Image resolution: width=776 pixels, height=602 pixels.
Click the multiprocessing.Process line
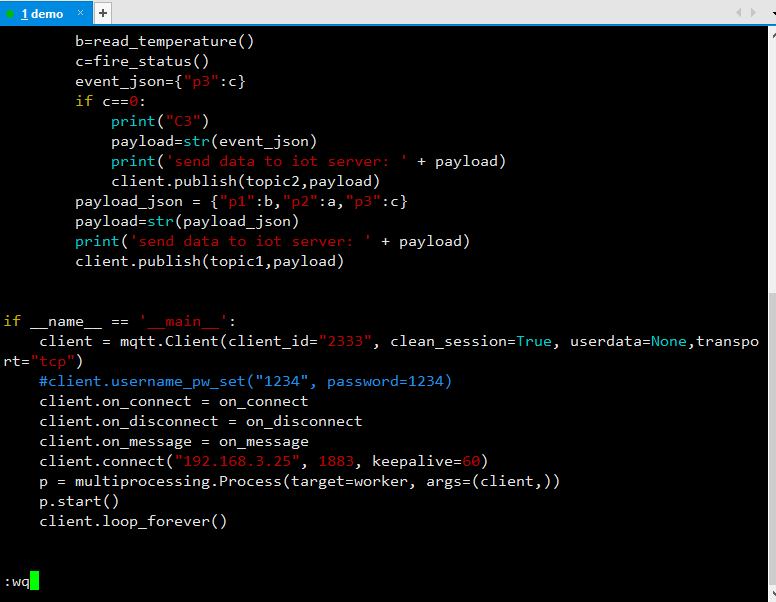click(299, 481)
